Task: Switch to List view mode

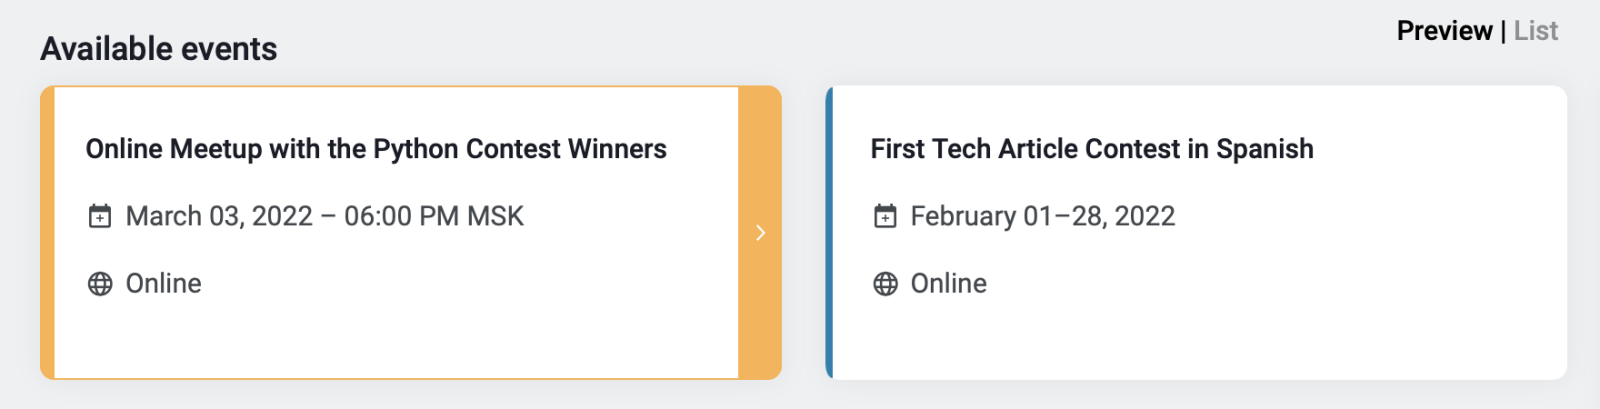Action: [1536, 31]
